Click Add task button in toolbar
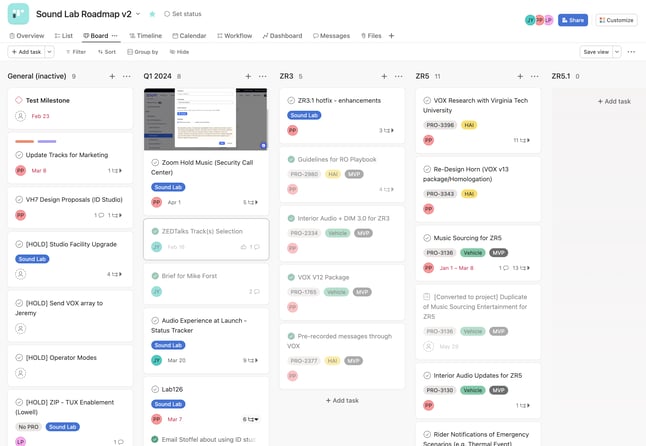Viewport: 646px width, 446px height. click(26, 52)
